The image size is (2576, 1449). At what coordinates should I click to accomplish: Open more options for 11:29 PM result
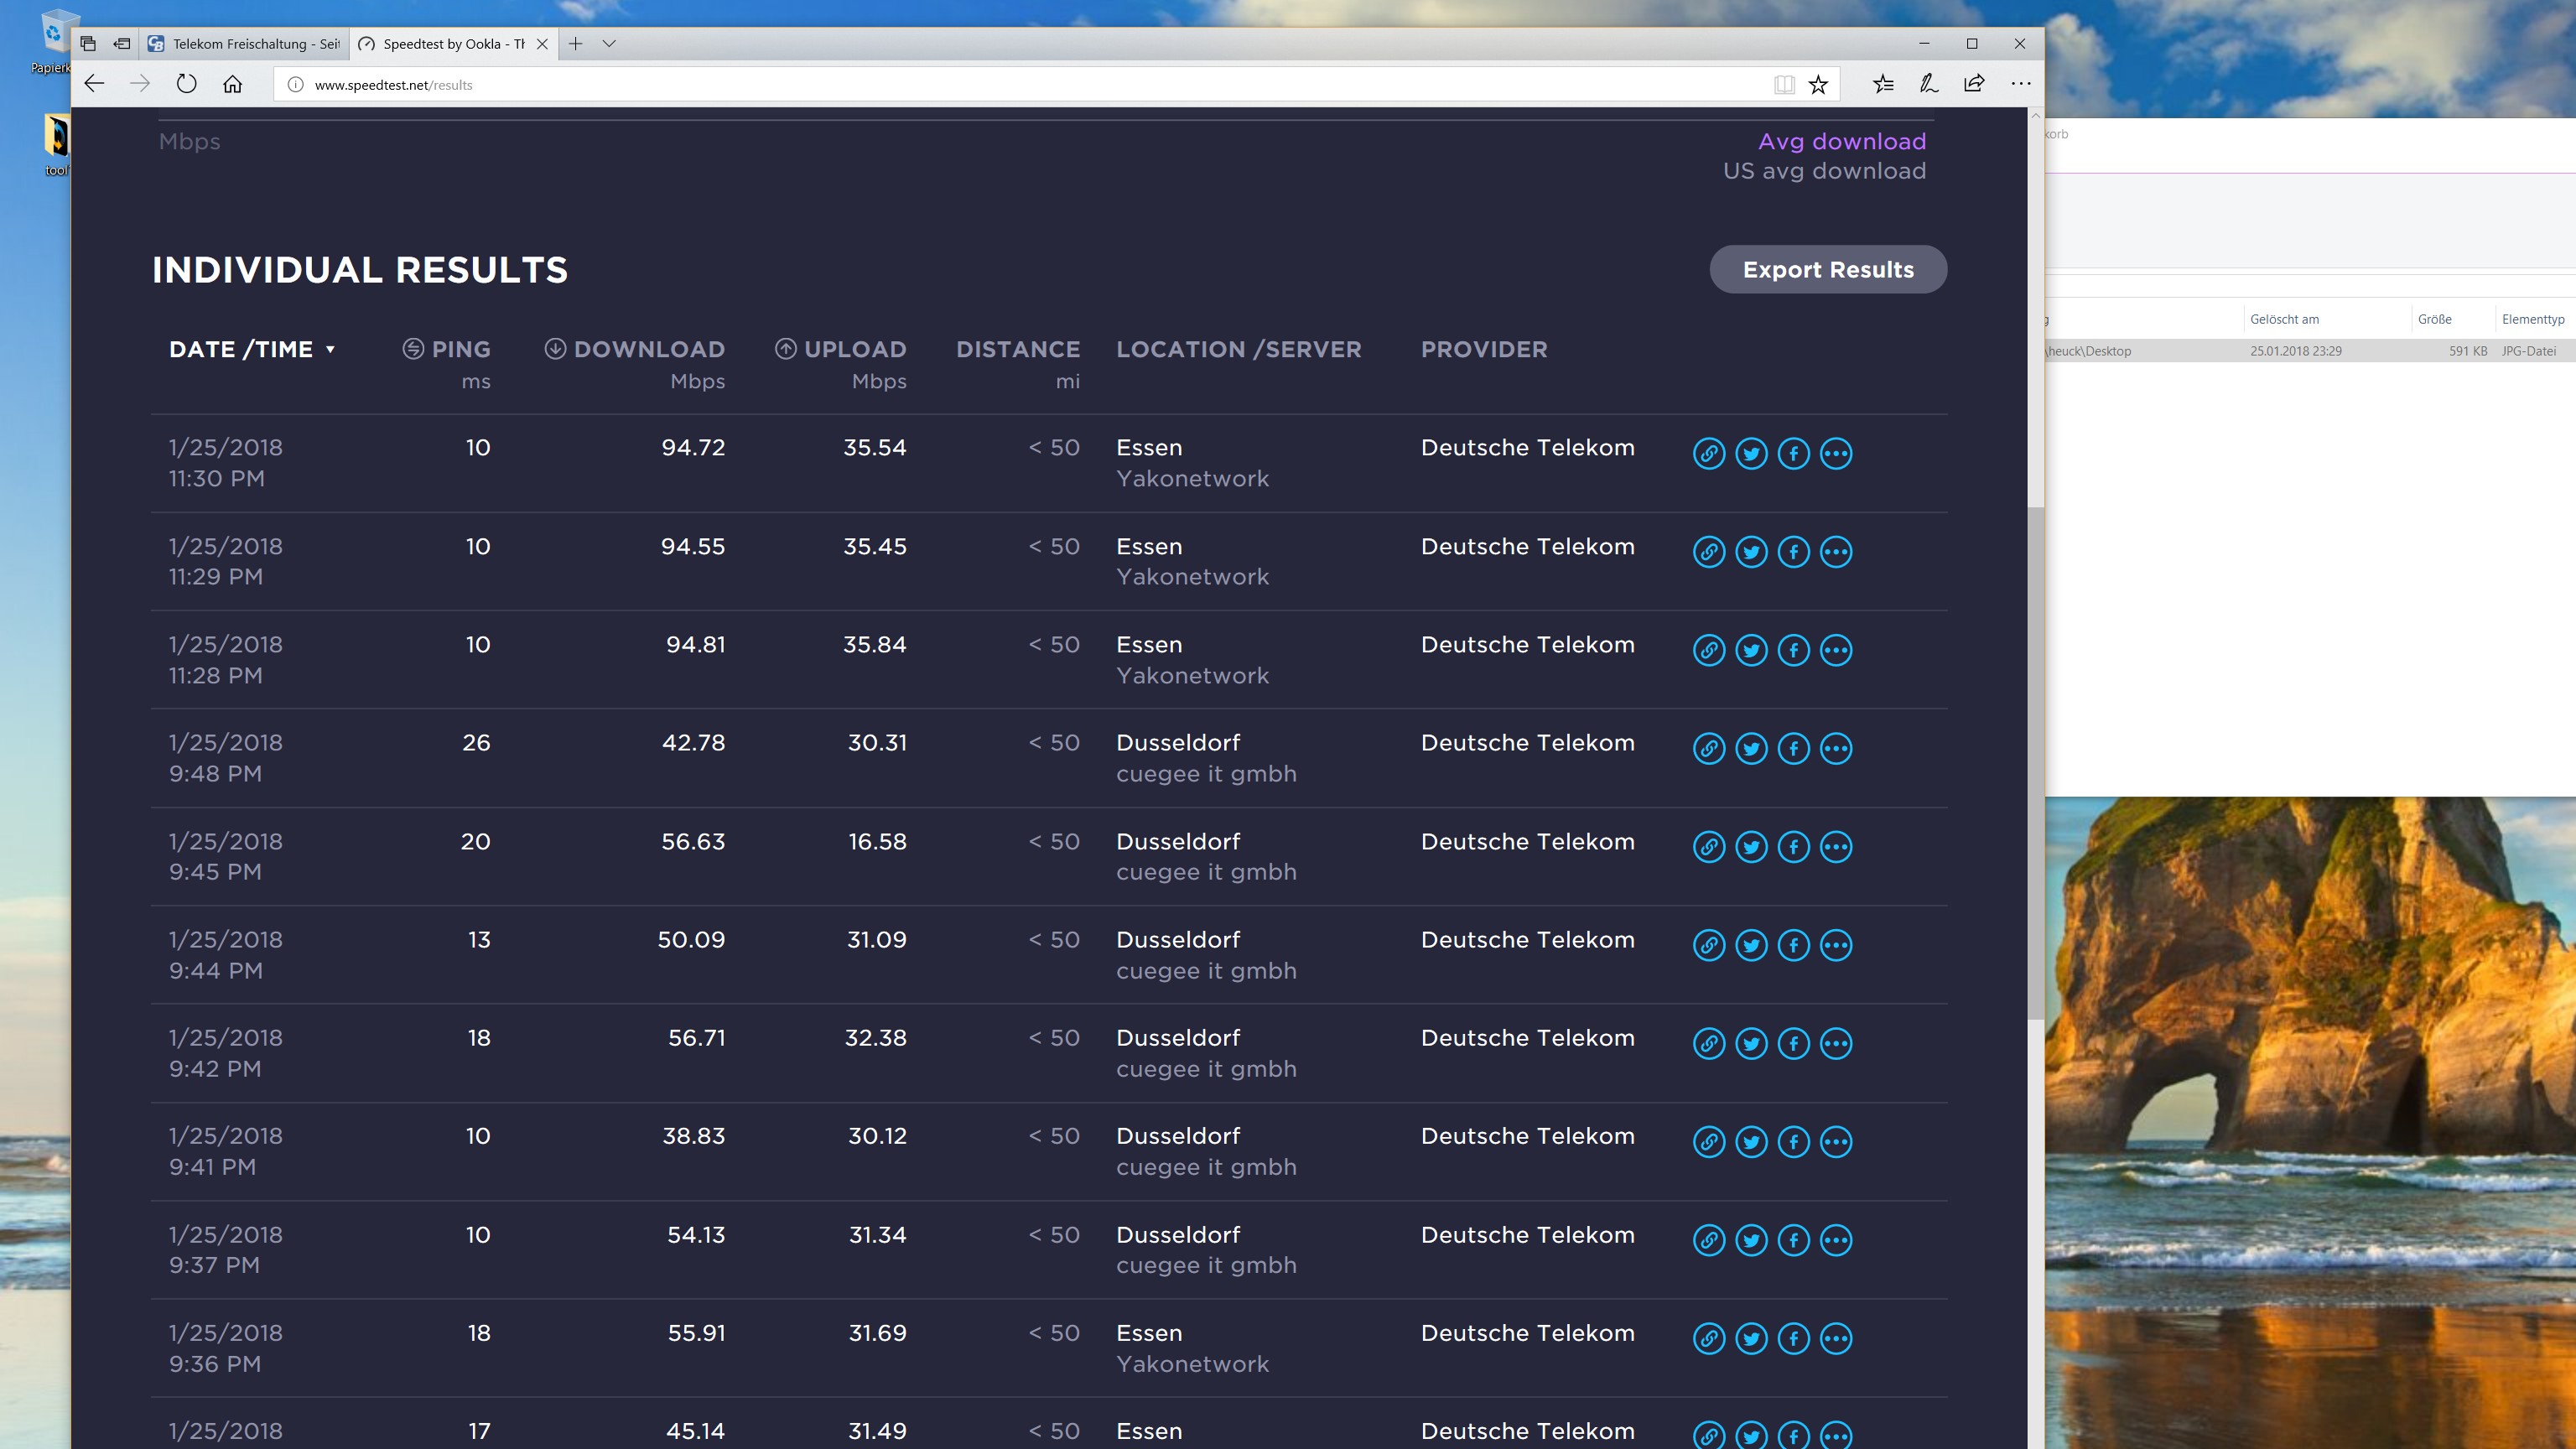tap(1836, 552)
